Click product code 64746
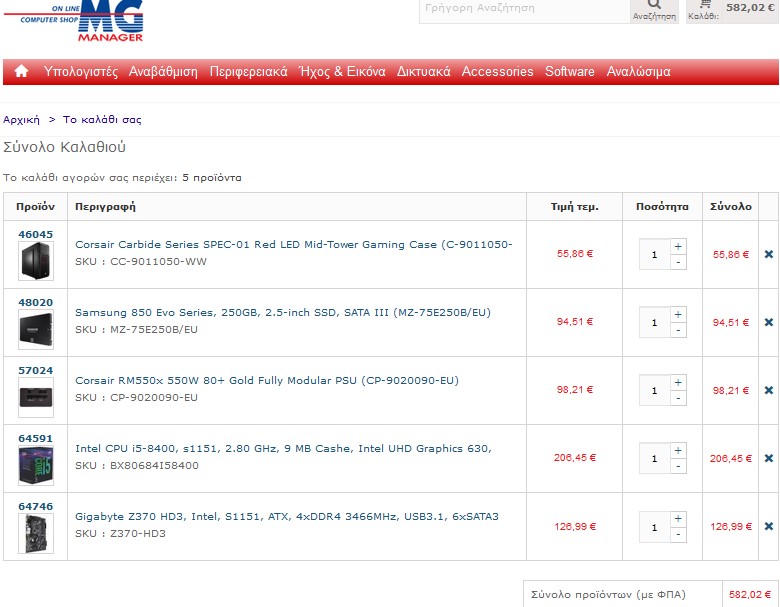The width and height of the screenshot is (780, 607). tap(35, 506)
